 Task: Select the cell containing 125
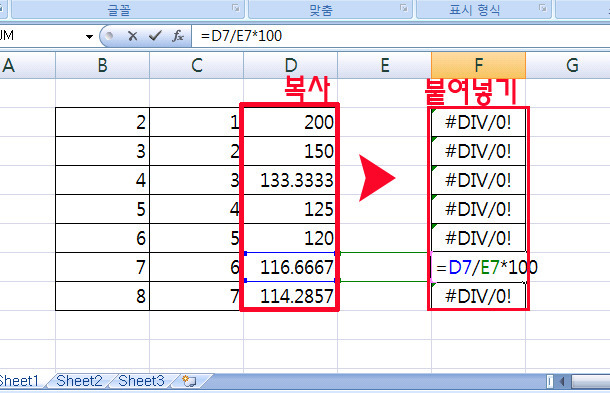pos(290,209)
